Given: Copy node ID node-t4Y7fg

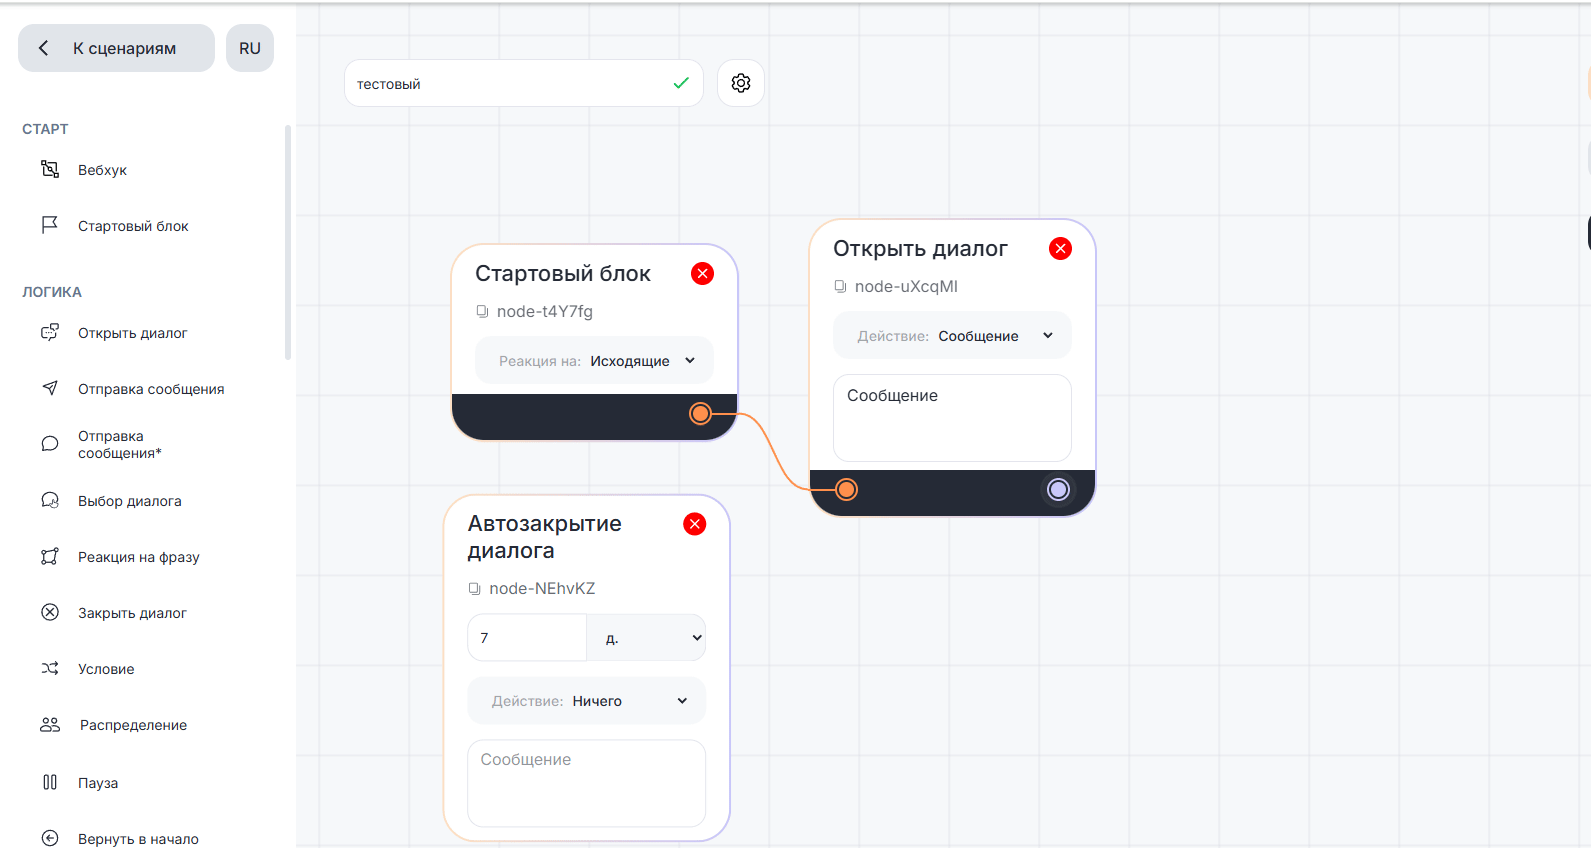Looking at the screenshot, I should (483, 312).
